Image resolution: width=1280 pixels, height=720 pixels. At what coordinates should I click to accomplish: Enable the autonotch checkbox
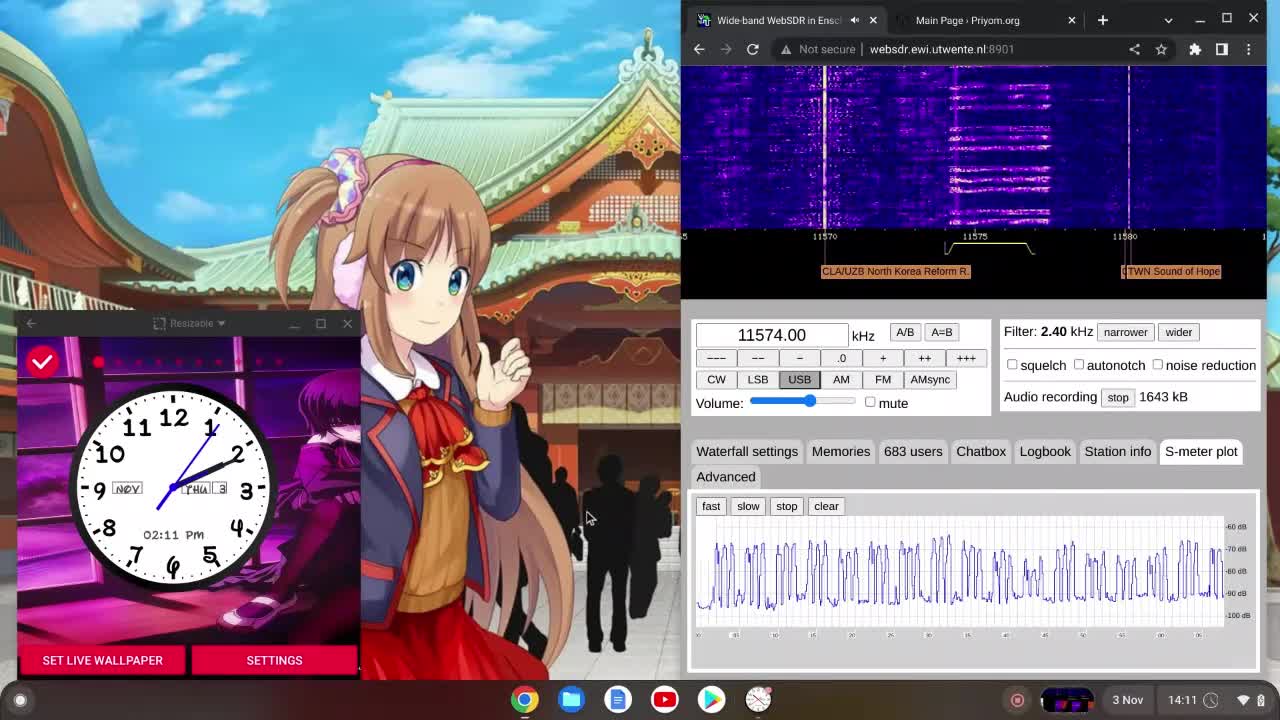click(x=1079, y=365)
